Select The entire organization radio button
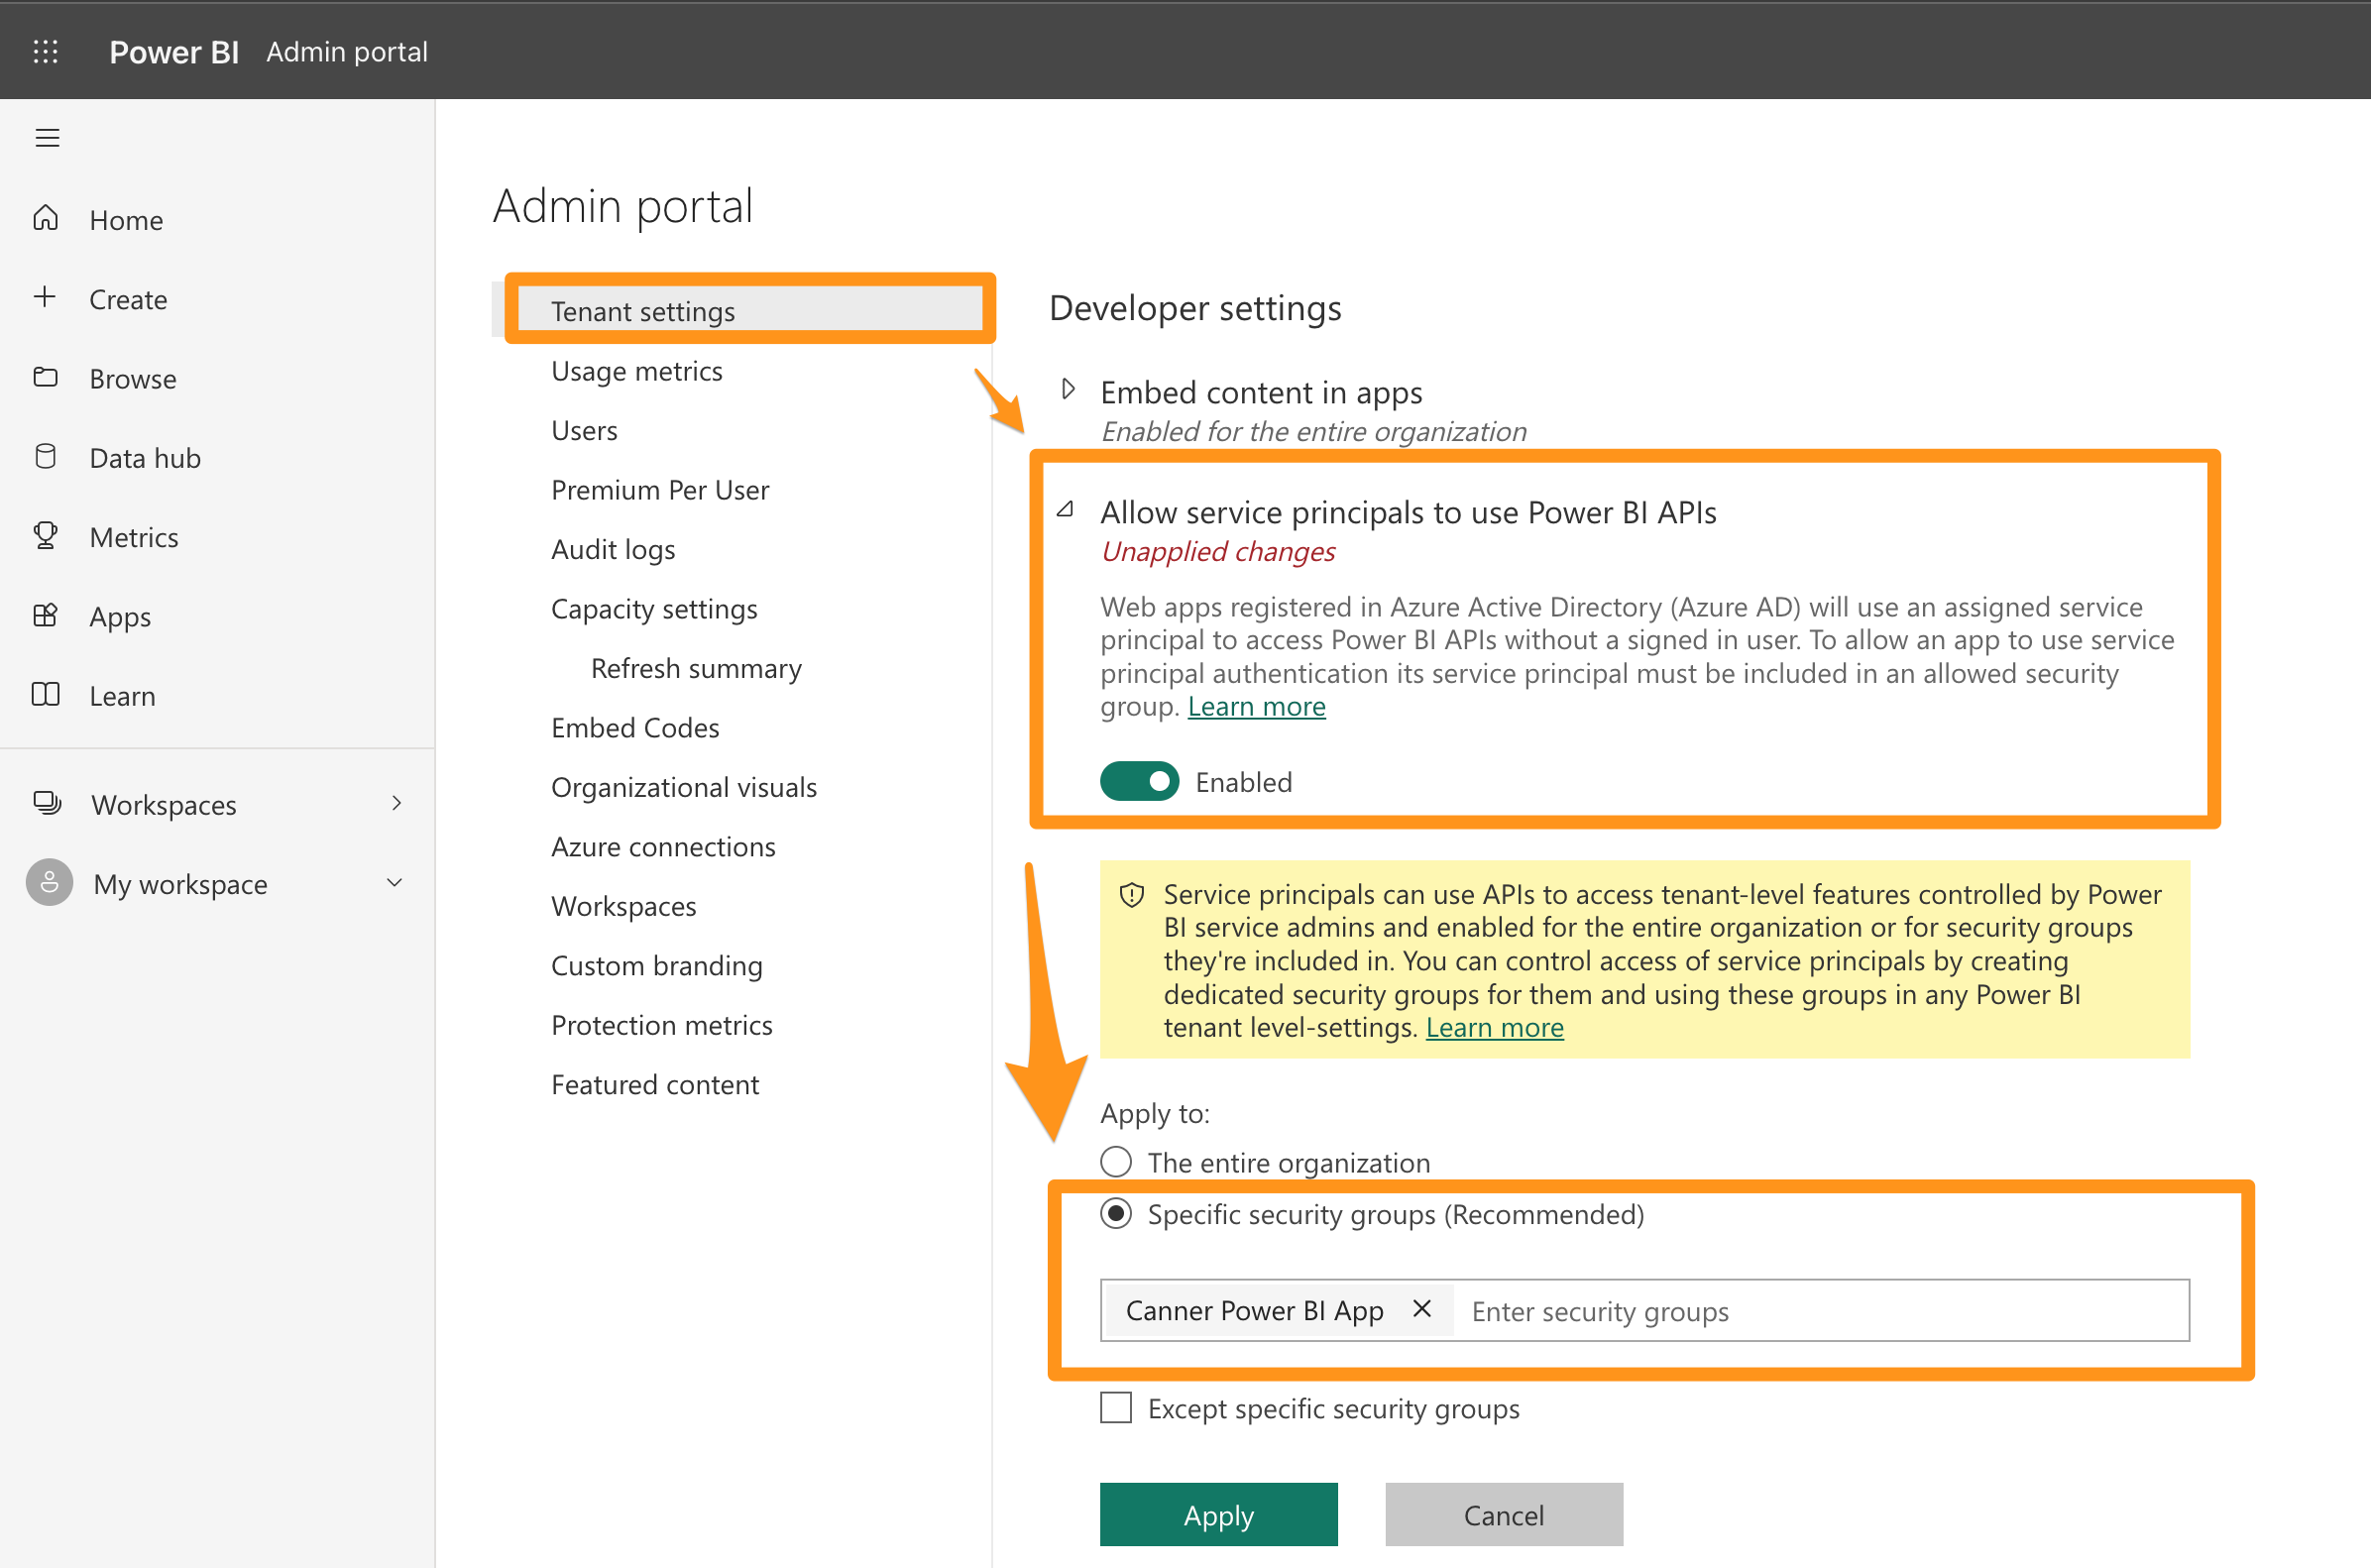 point(1116,1161)
